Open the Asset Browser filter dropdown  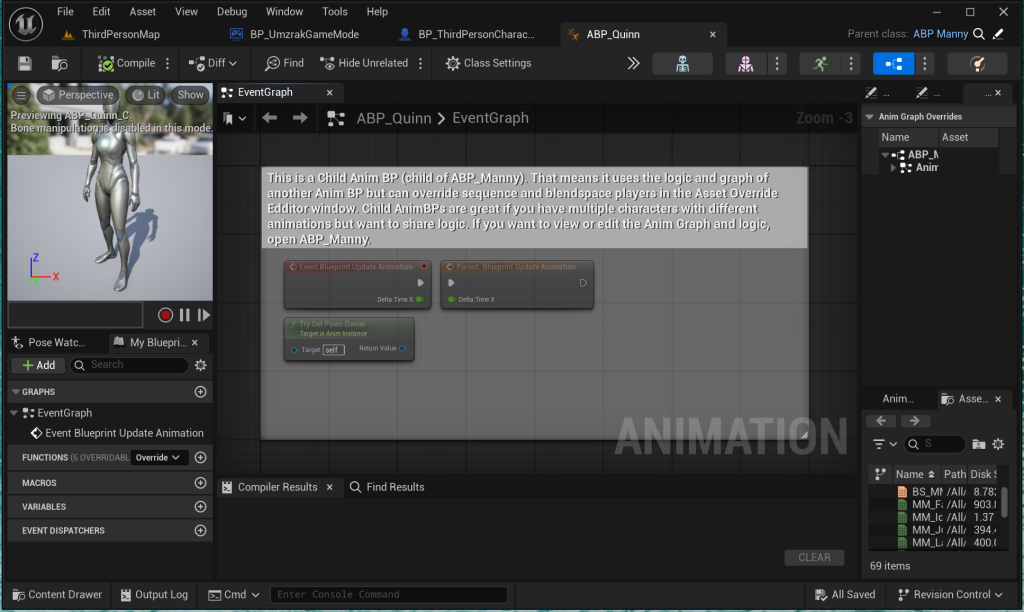pyautogui.click(x=885, y=445)
